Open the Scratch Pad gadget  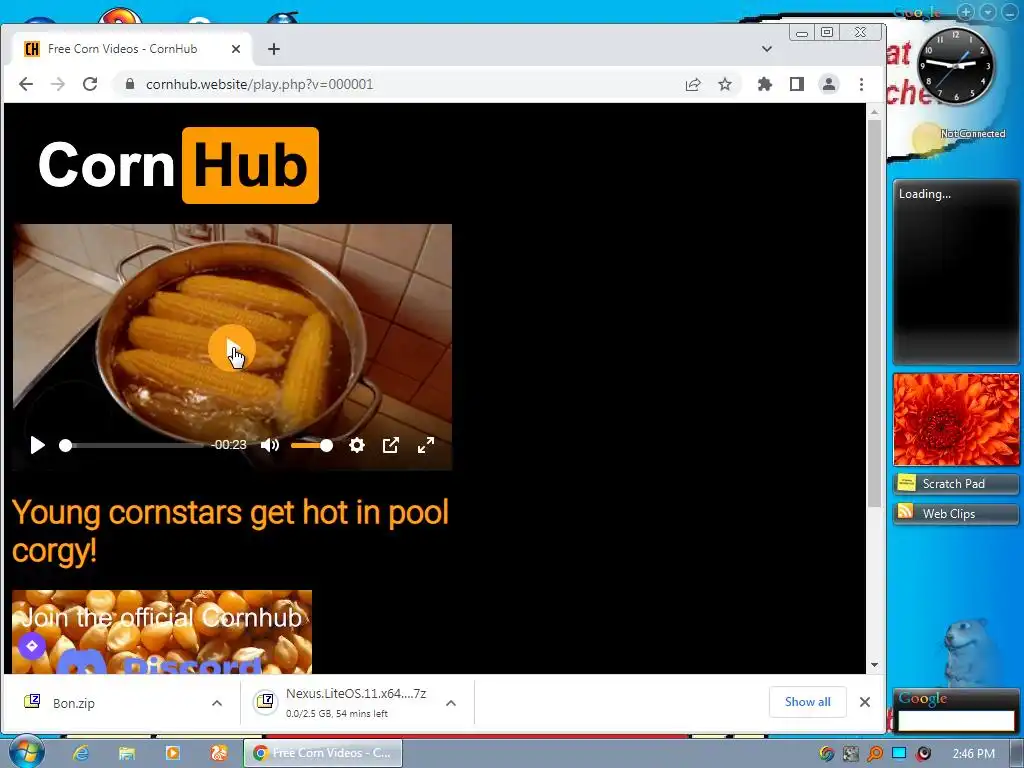point(956,483)
